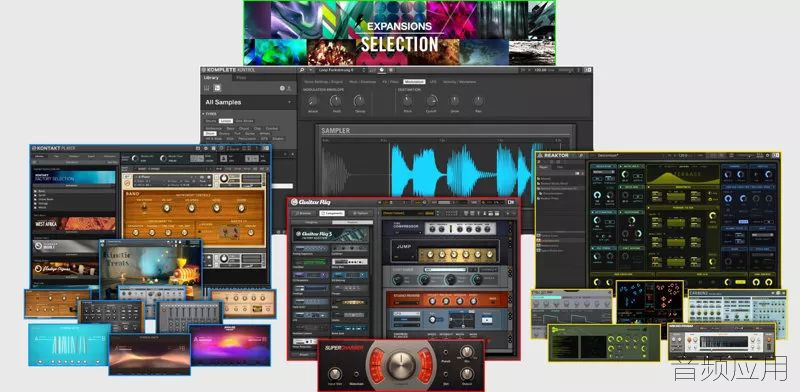800x392 pixels.
Task: Select the Loops type tag
Action: (x=225, y=121)
